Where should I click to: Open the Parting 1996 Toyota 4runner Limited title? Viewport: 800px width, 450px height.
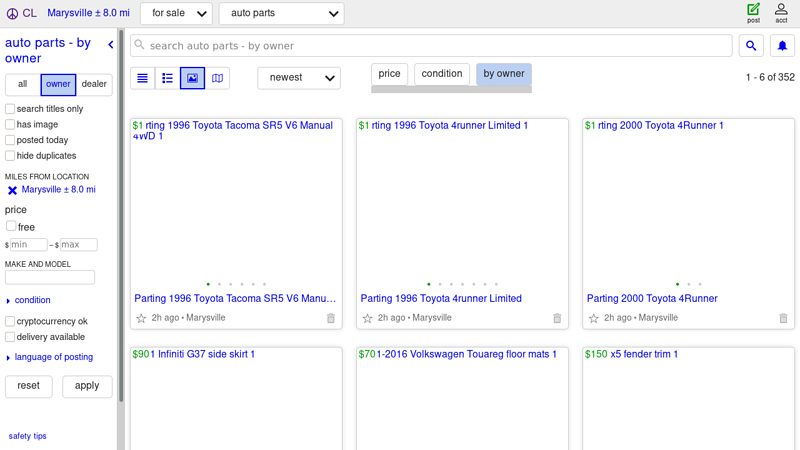(441, 298)
